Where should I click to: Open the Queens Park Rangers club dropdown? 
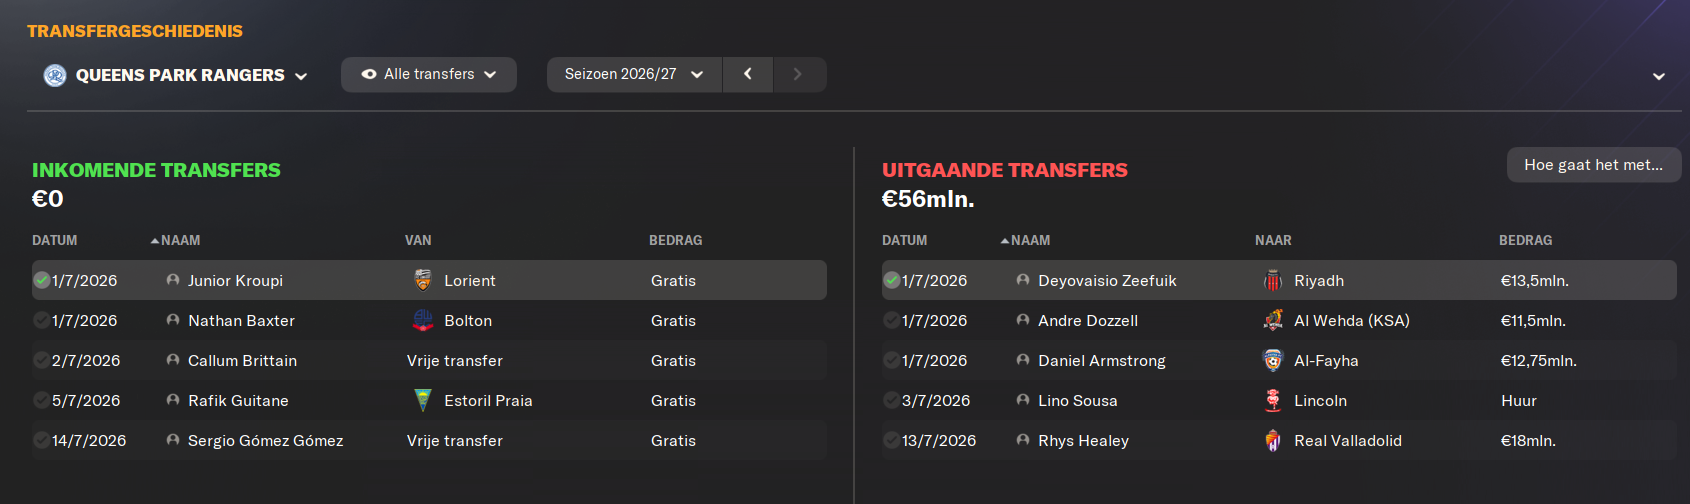pos(176,75)
